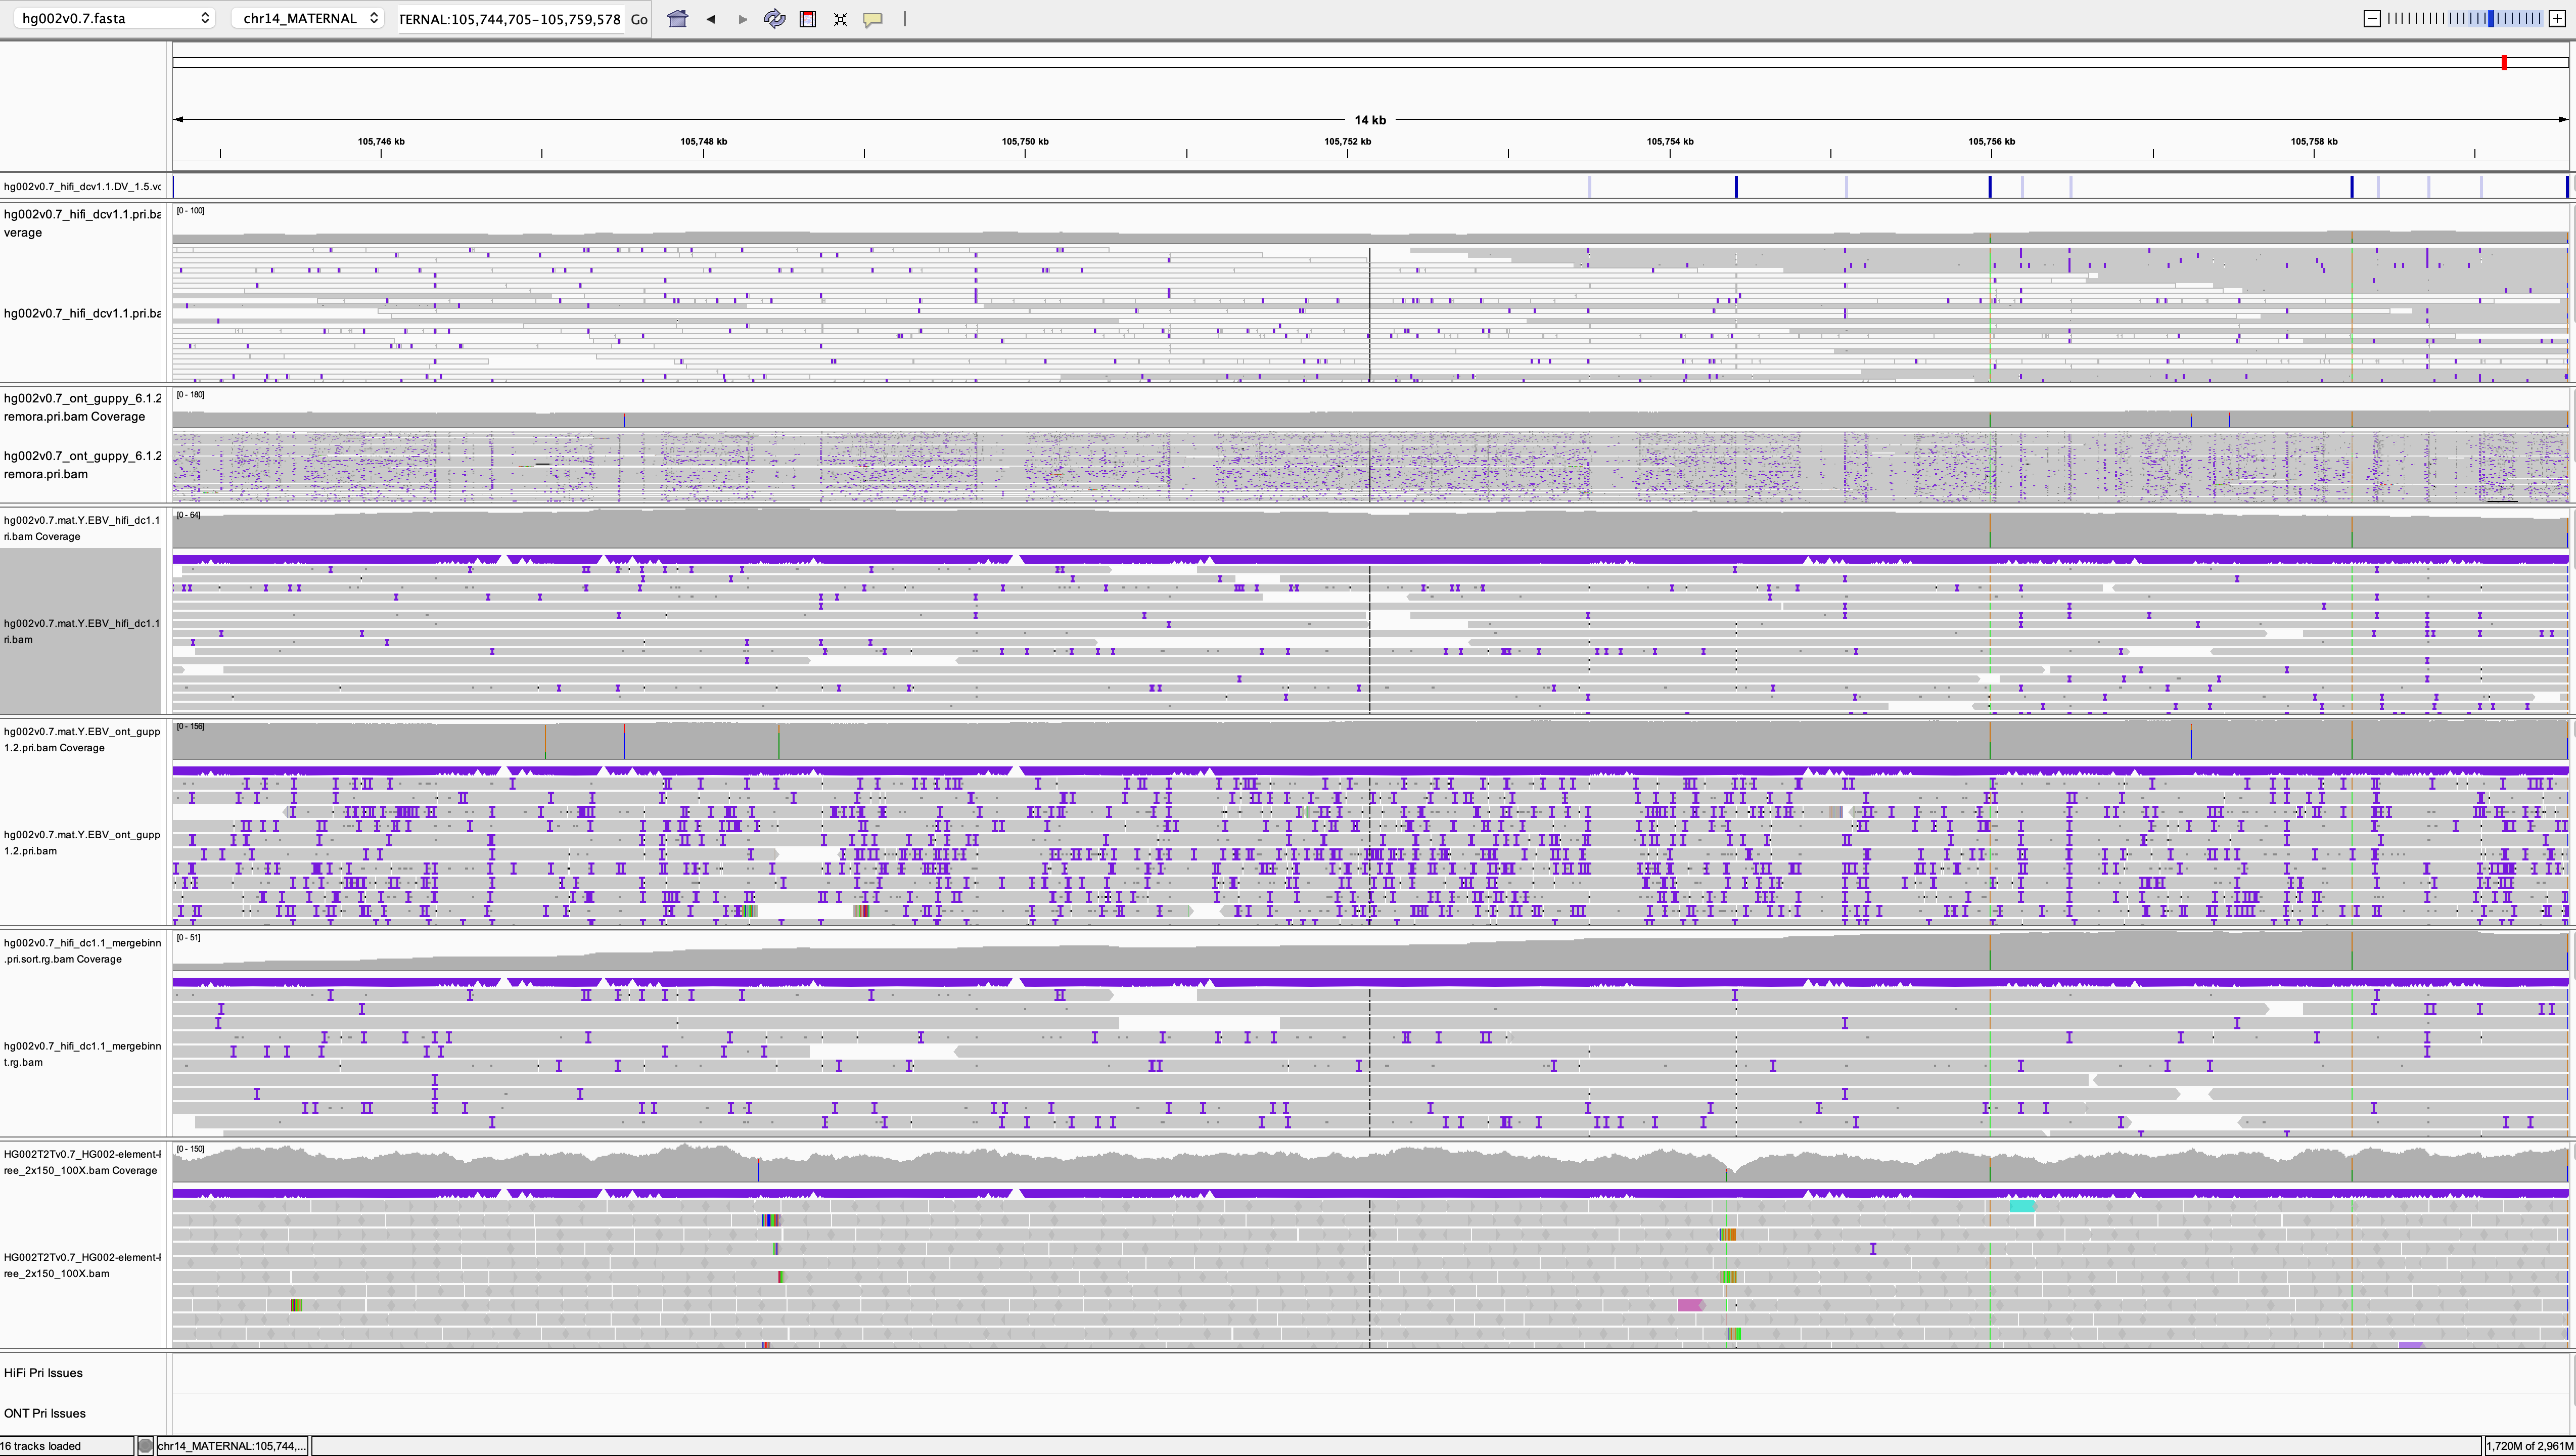Navigate back using the left arrow icon
2576x1456 pixels.
pos(711,19)
